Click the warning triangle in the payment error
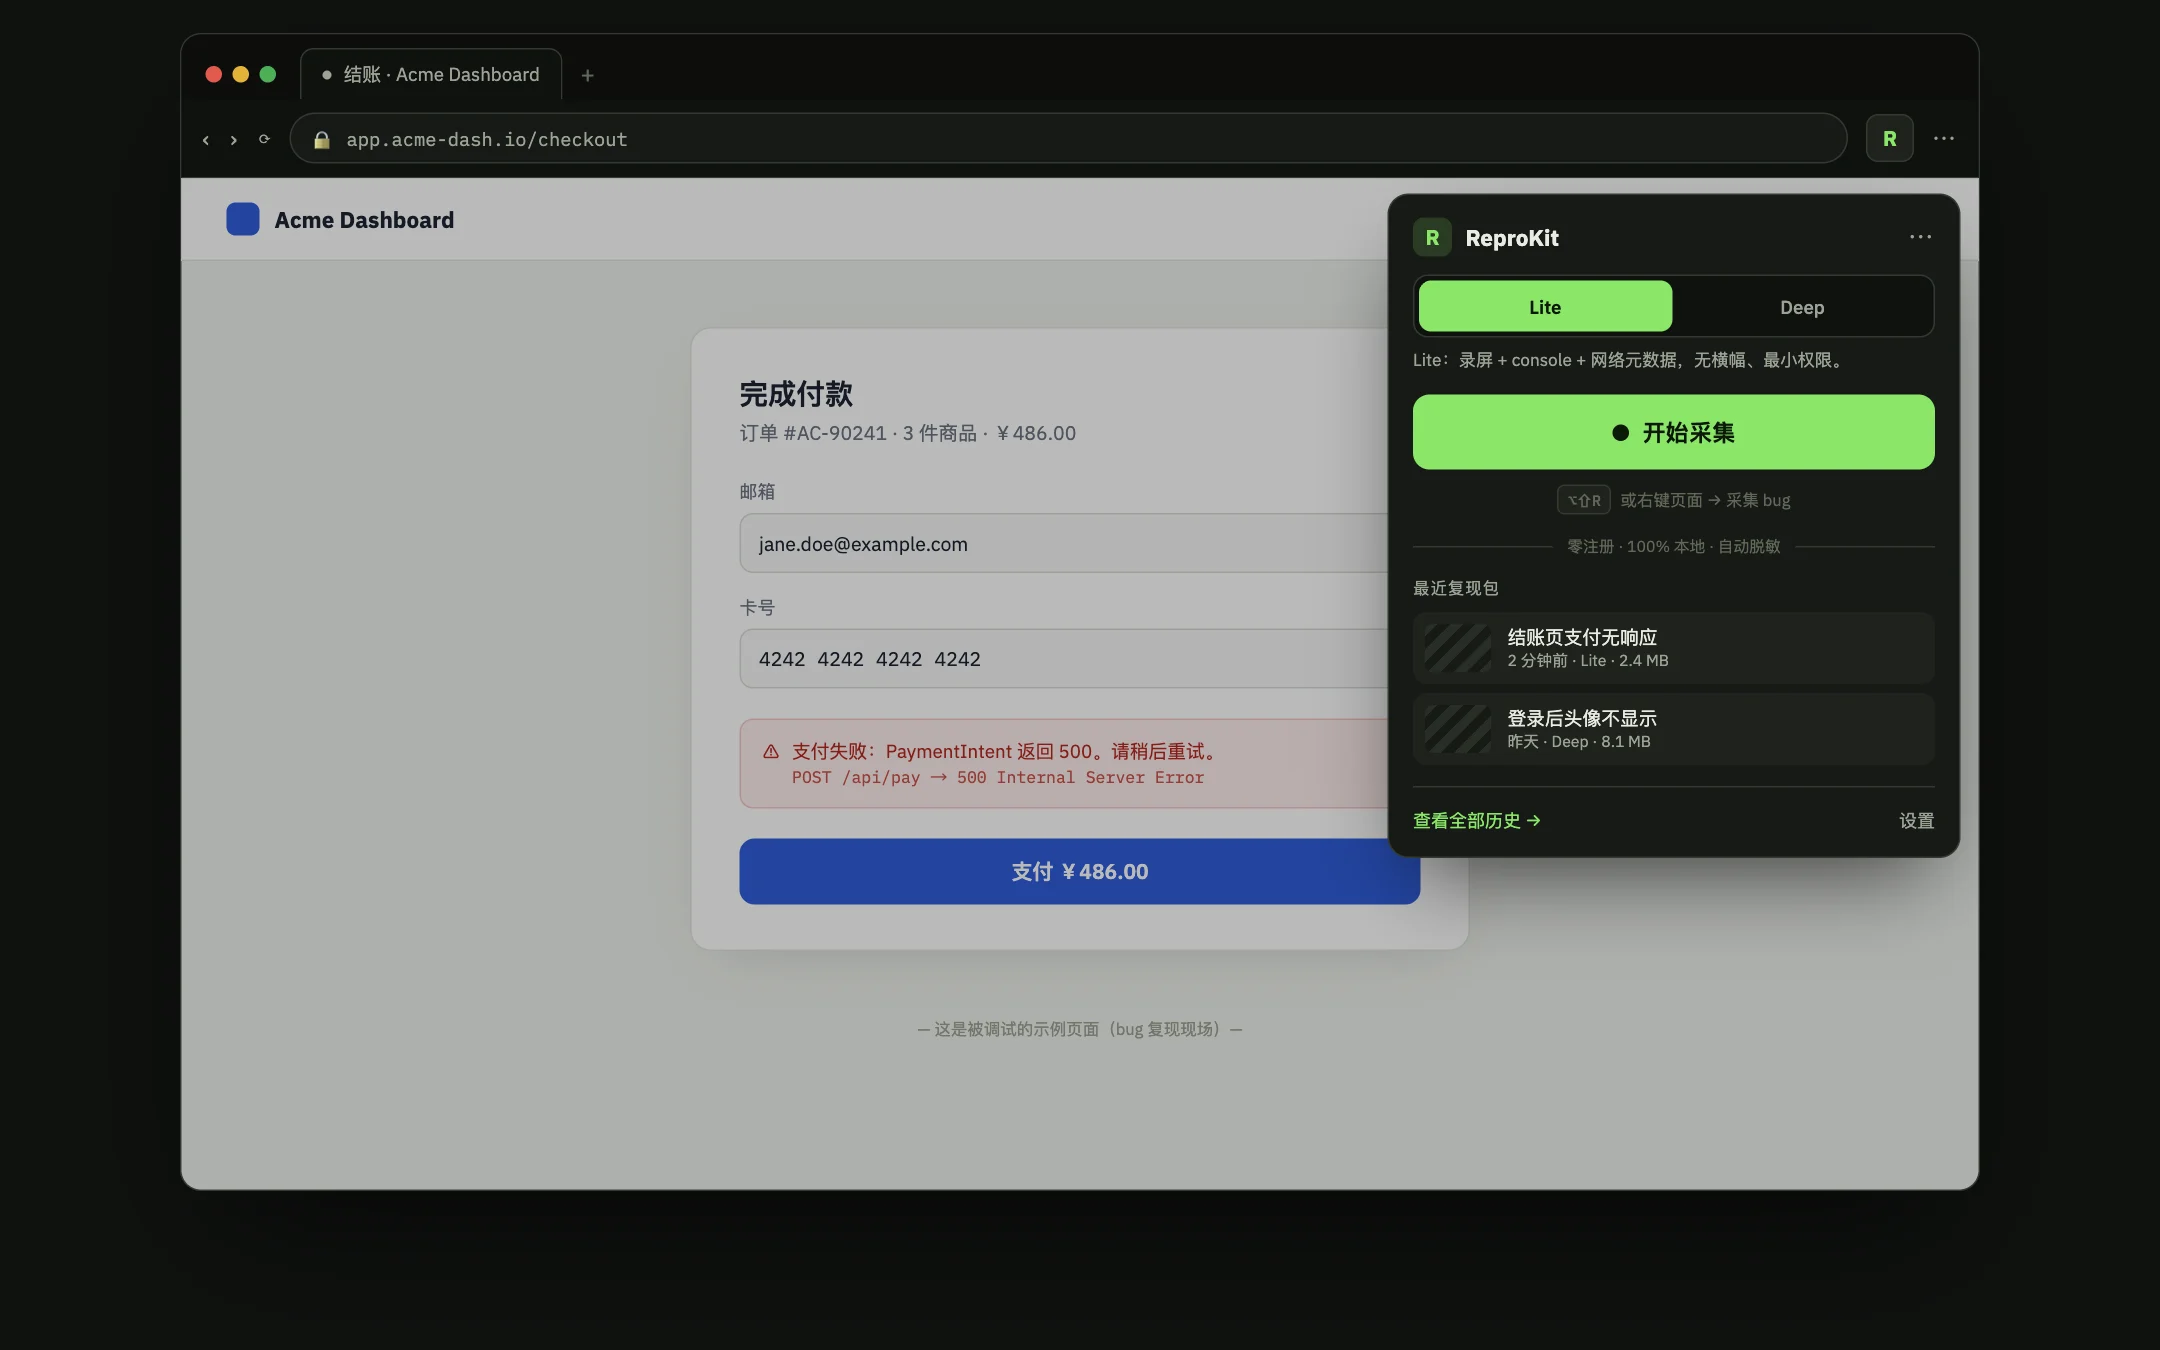Image resolution: width=2160 pixels, height=1350 pixels. click(x=771, y=751)
